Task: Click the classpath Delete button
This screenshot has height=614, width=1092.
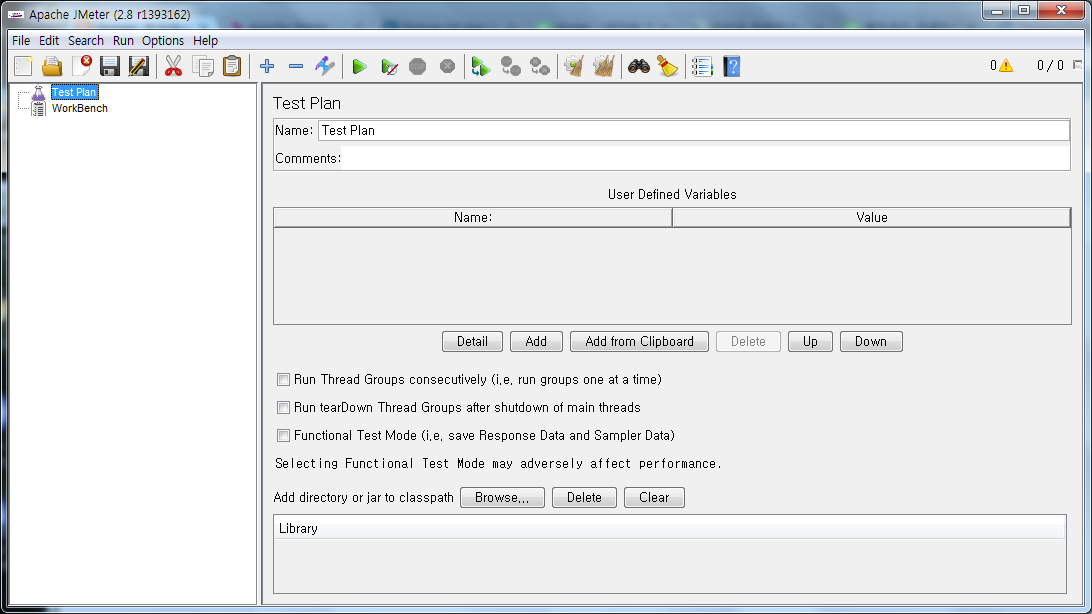Action: tap(584, 497)
